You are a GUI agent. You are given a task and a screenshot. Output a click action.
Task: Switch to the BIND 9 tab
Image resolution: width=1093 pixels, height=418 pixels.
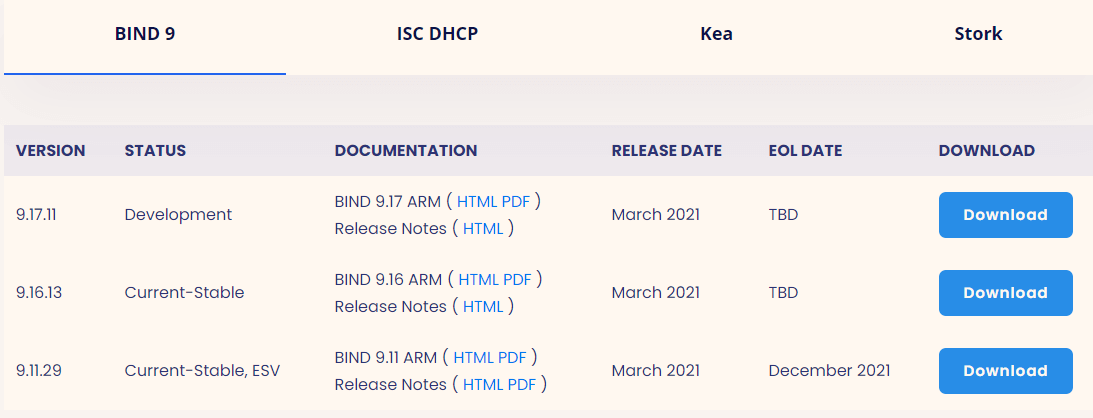click(145, 34)
